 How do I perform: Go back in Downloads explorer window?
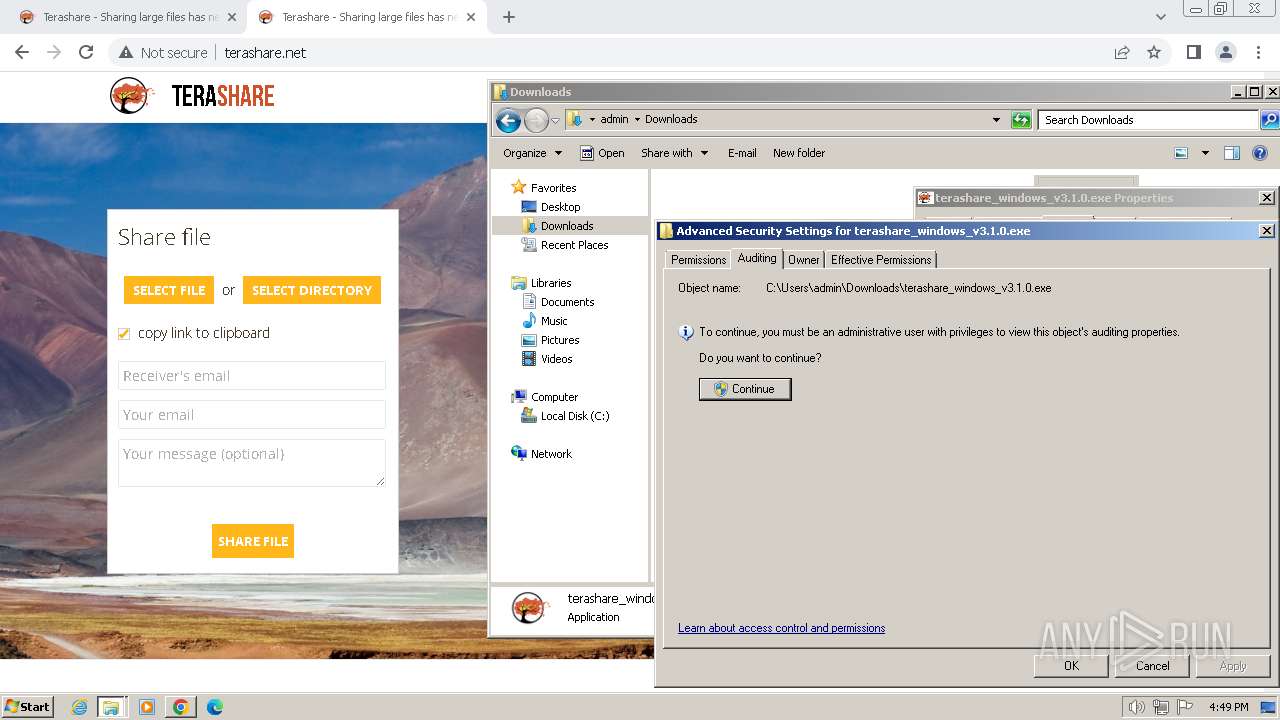pos(508,120)
